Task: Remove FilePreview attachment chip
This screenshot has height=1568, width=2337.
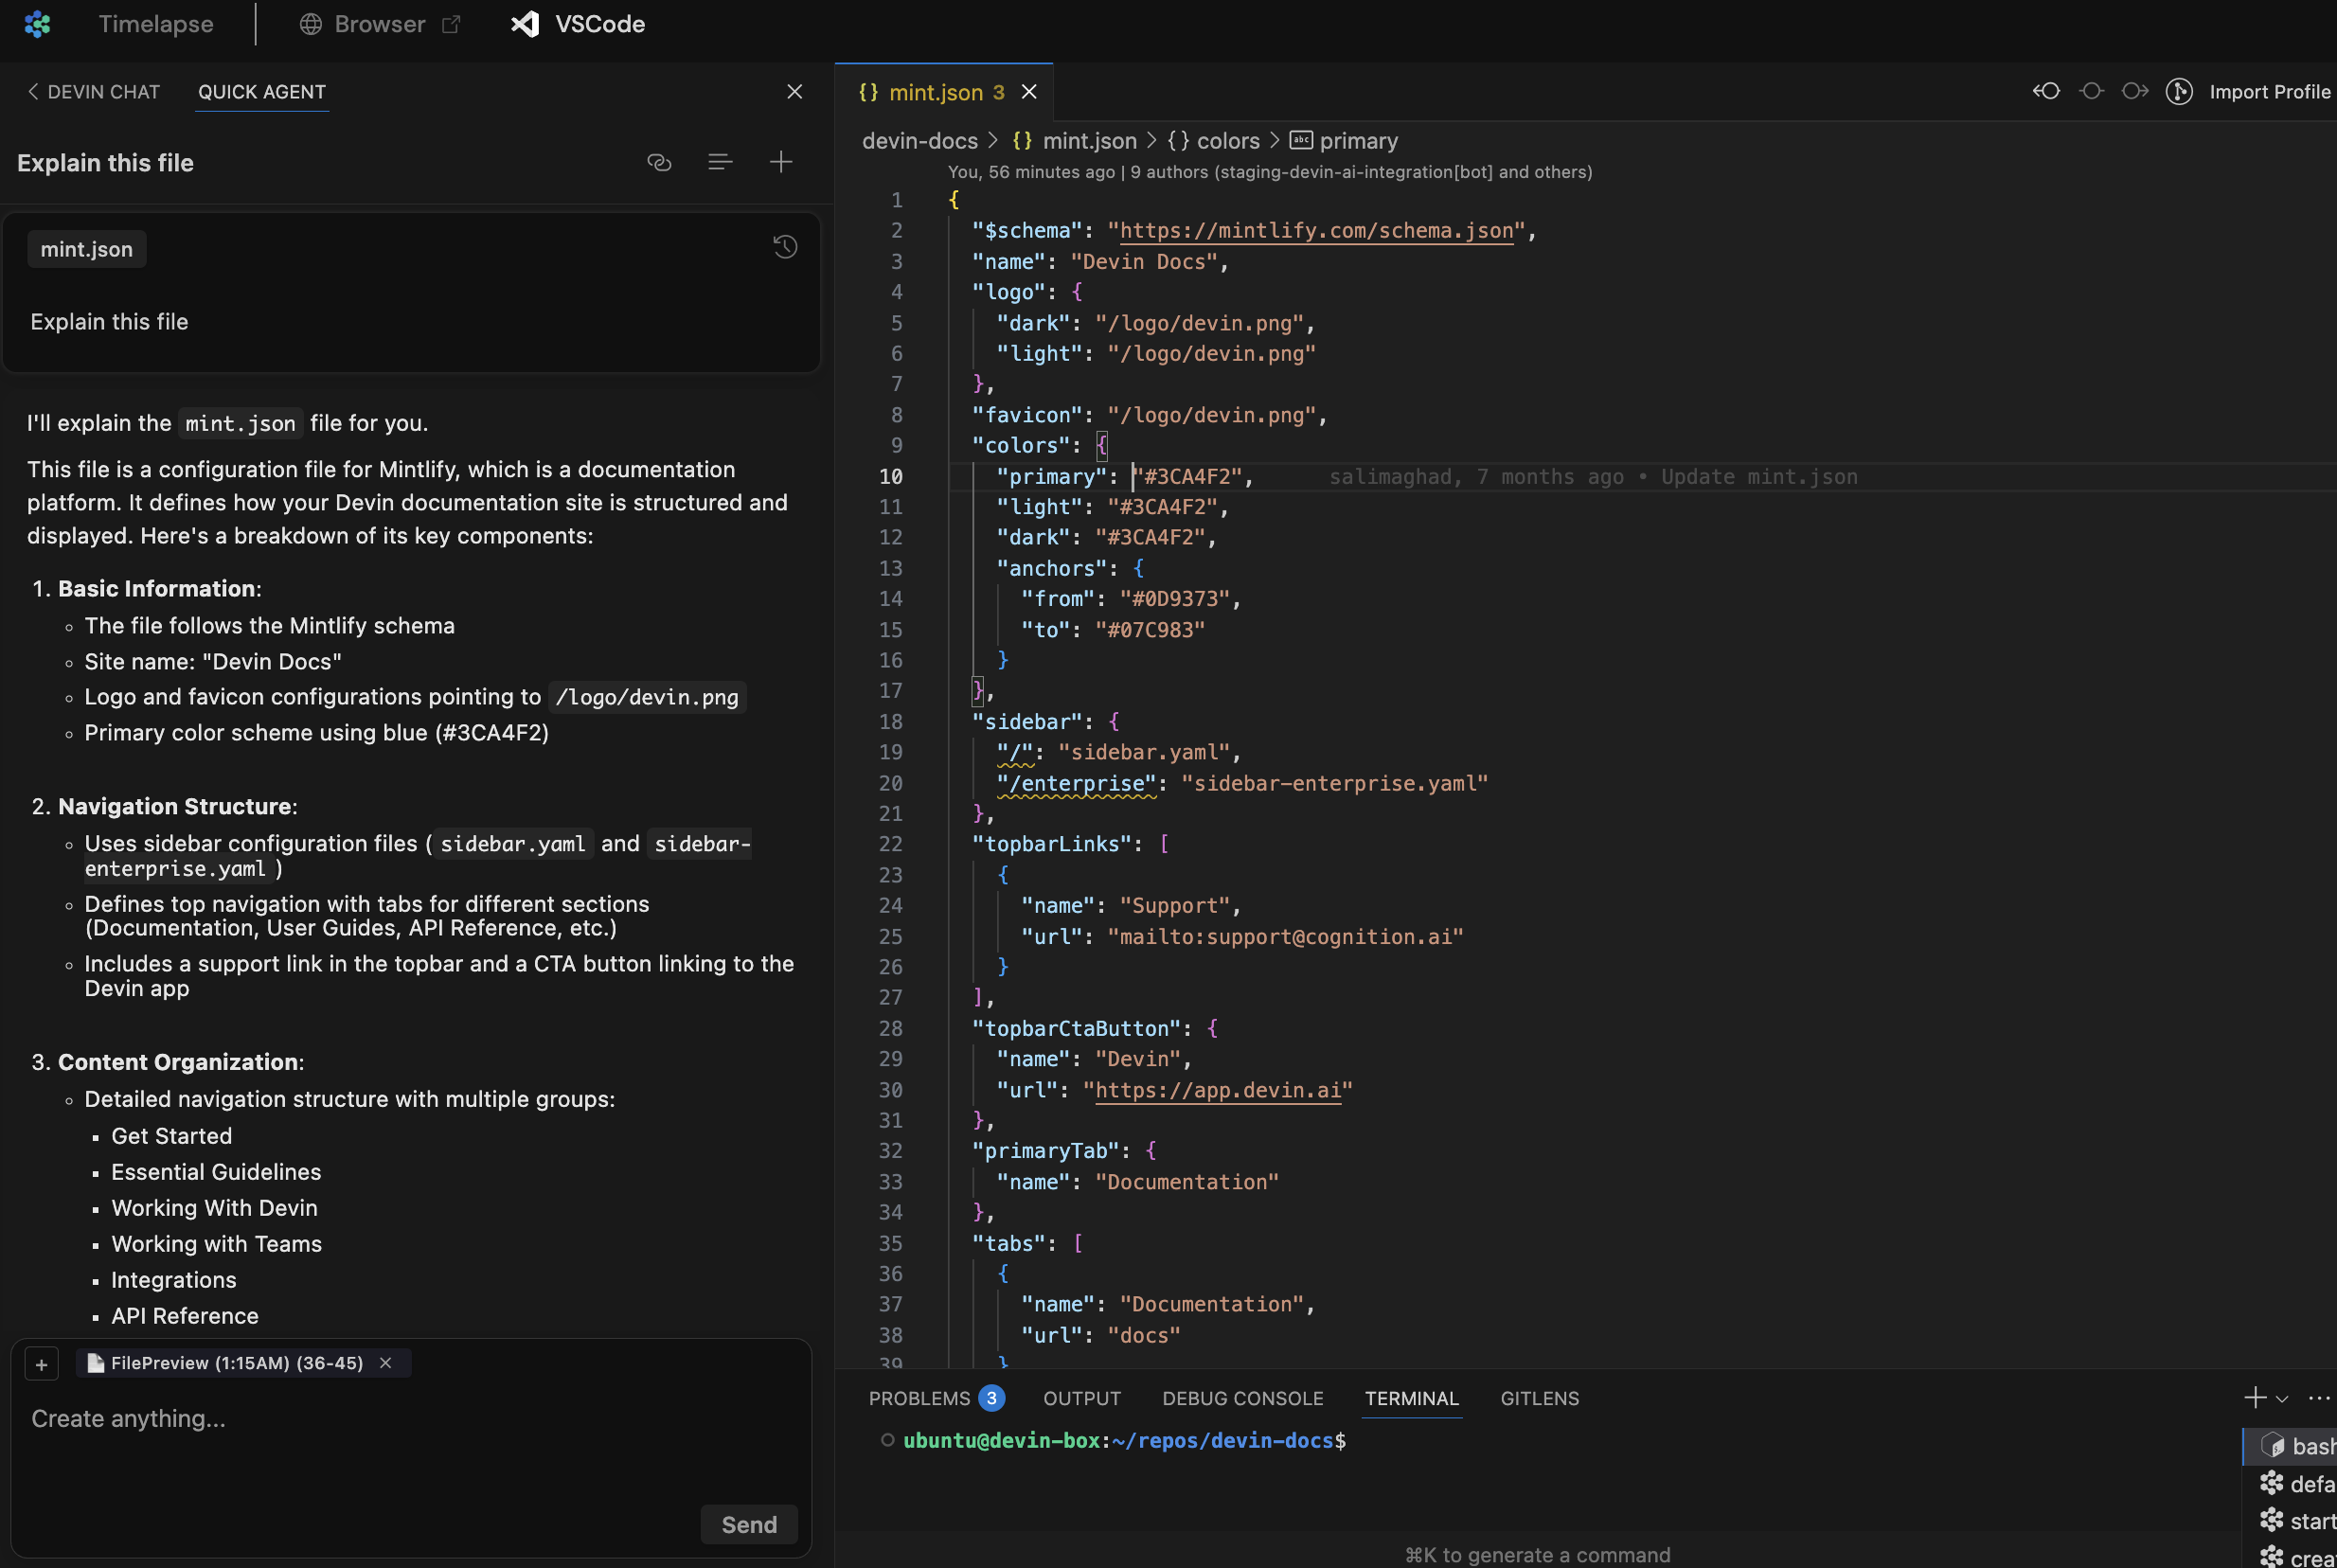Action: coord(386,1363)
